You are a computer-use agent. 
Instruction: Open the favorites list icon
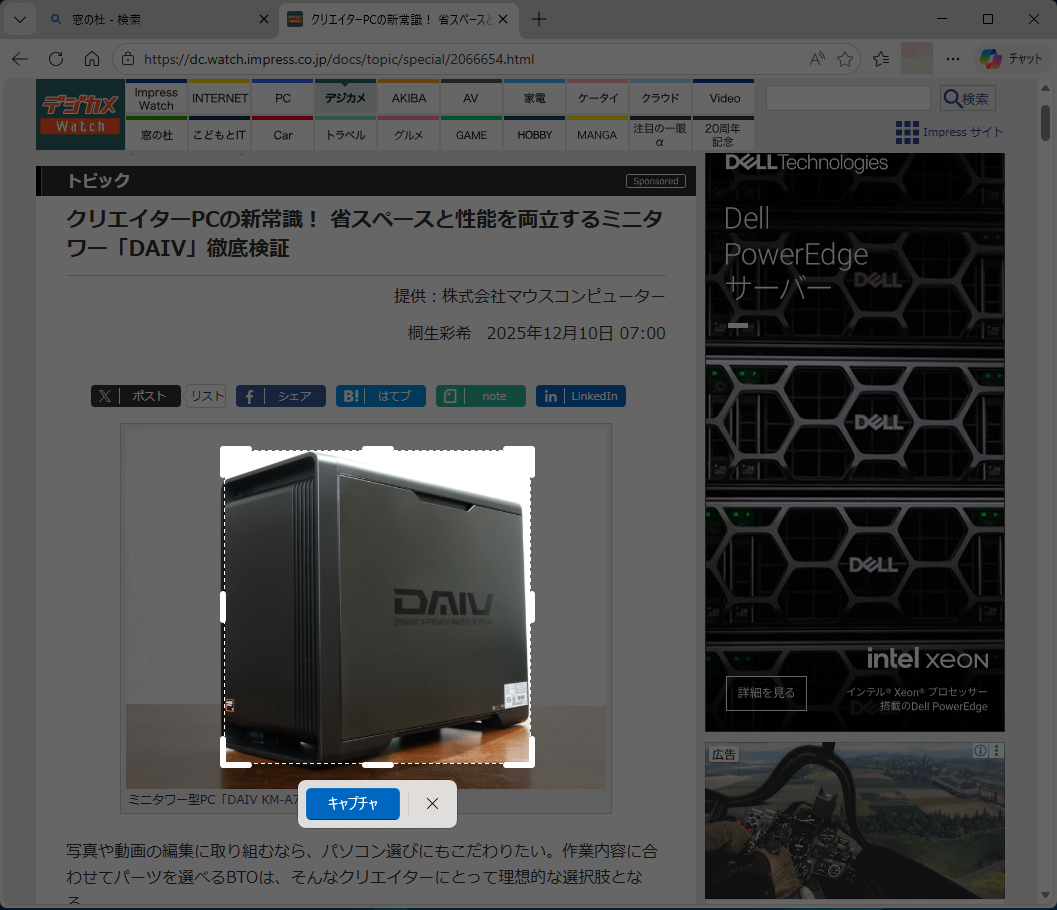coord(881,59)
